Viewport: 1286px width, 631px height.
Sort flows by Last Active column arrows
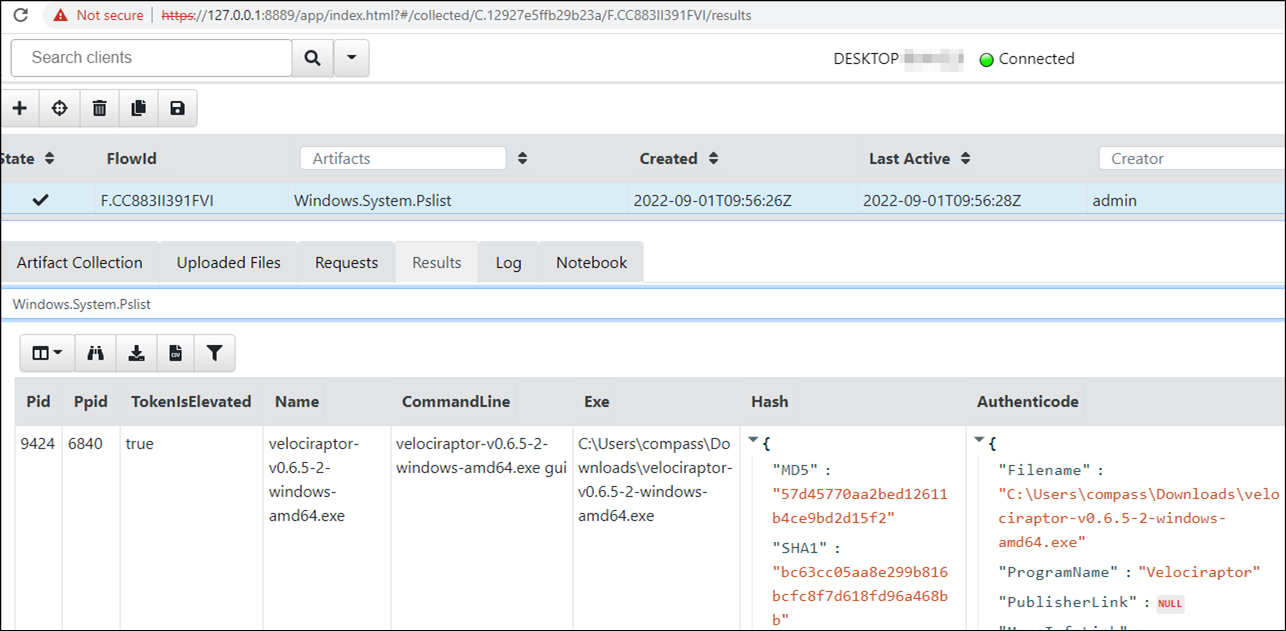tap(966, 159)
